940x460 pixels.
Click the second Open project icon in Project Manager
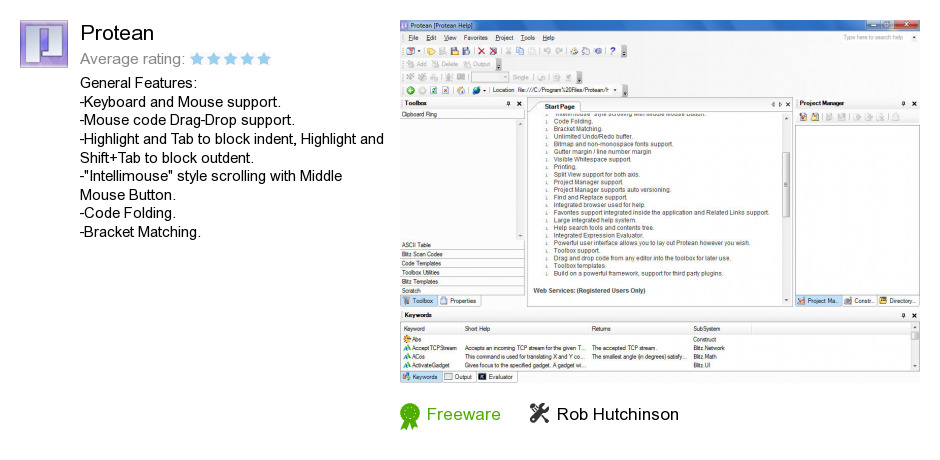815,117
